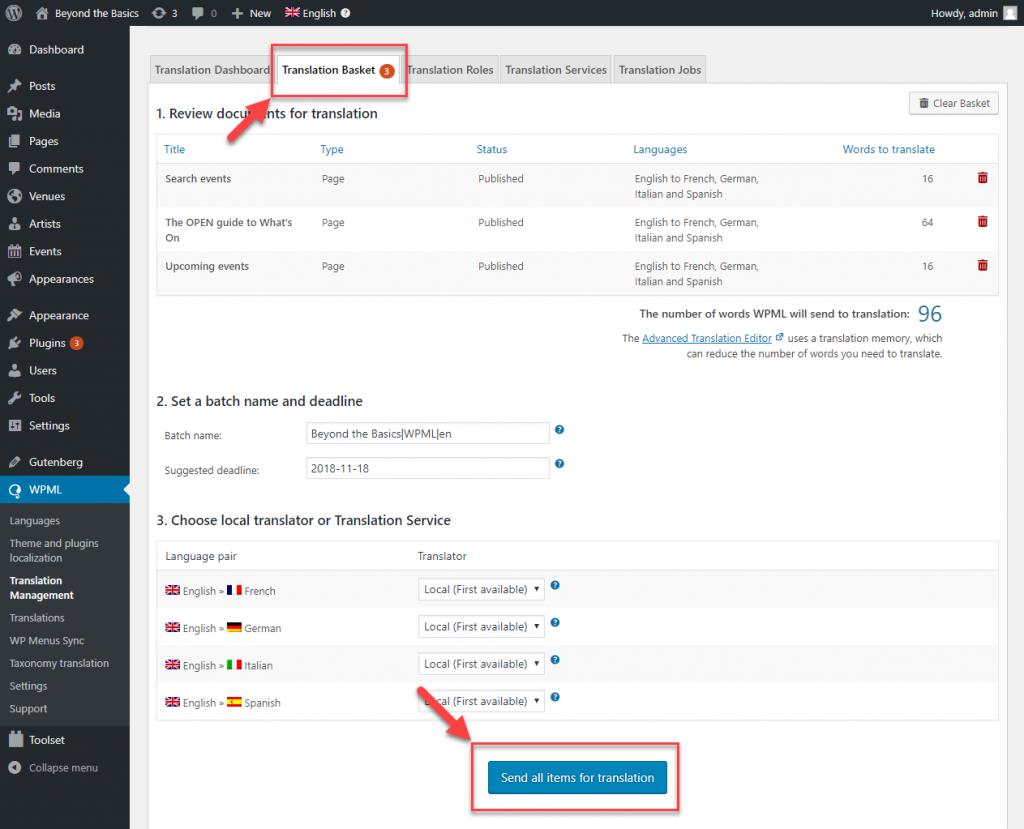Expand French translator dropdown

click(481, 590)
